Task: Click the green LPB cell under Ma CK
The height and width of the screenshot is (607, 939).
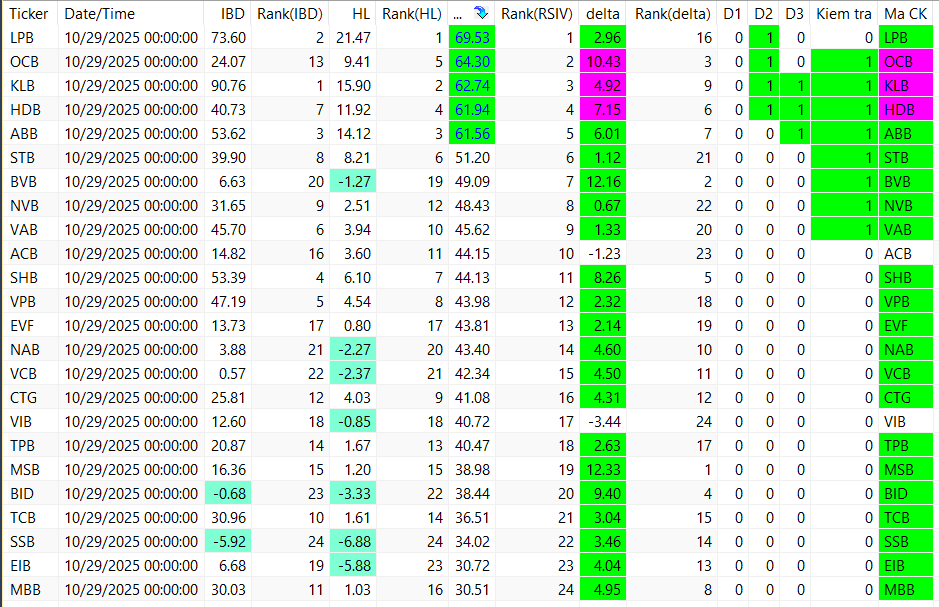Action: [905, 38]
